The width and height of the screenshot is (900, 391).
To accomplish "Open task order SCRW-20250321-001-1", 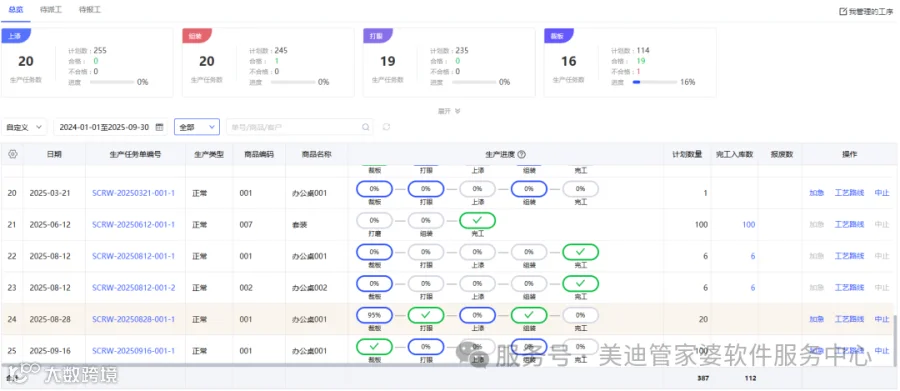I will point(134,193).
